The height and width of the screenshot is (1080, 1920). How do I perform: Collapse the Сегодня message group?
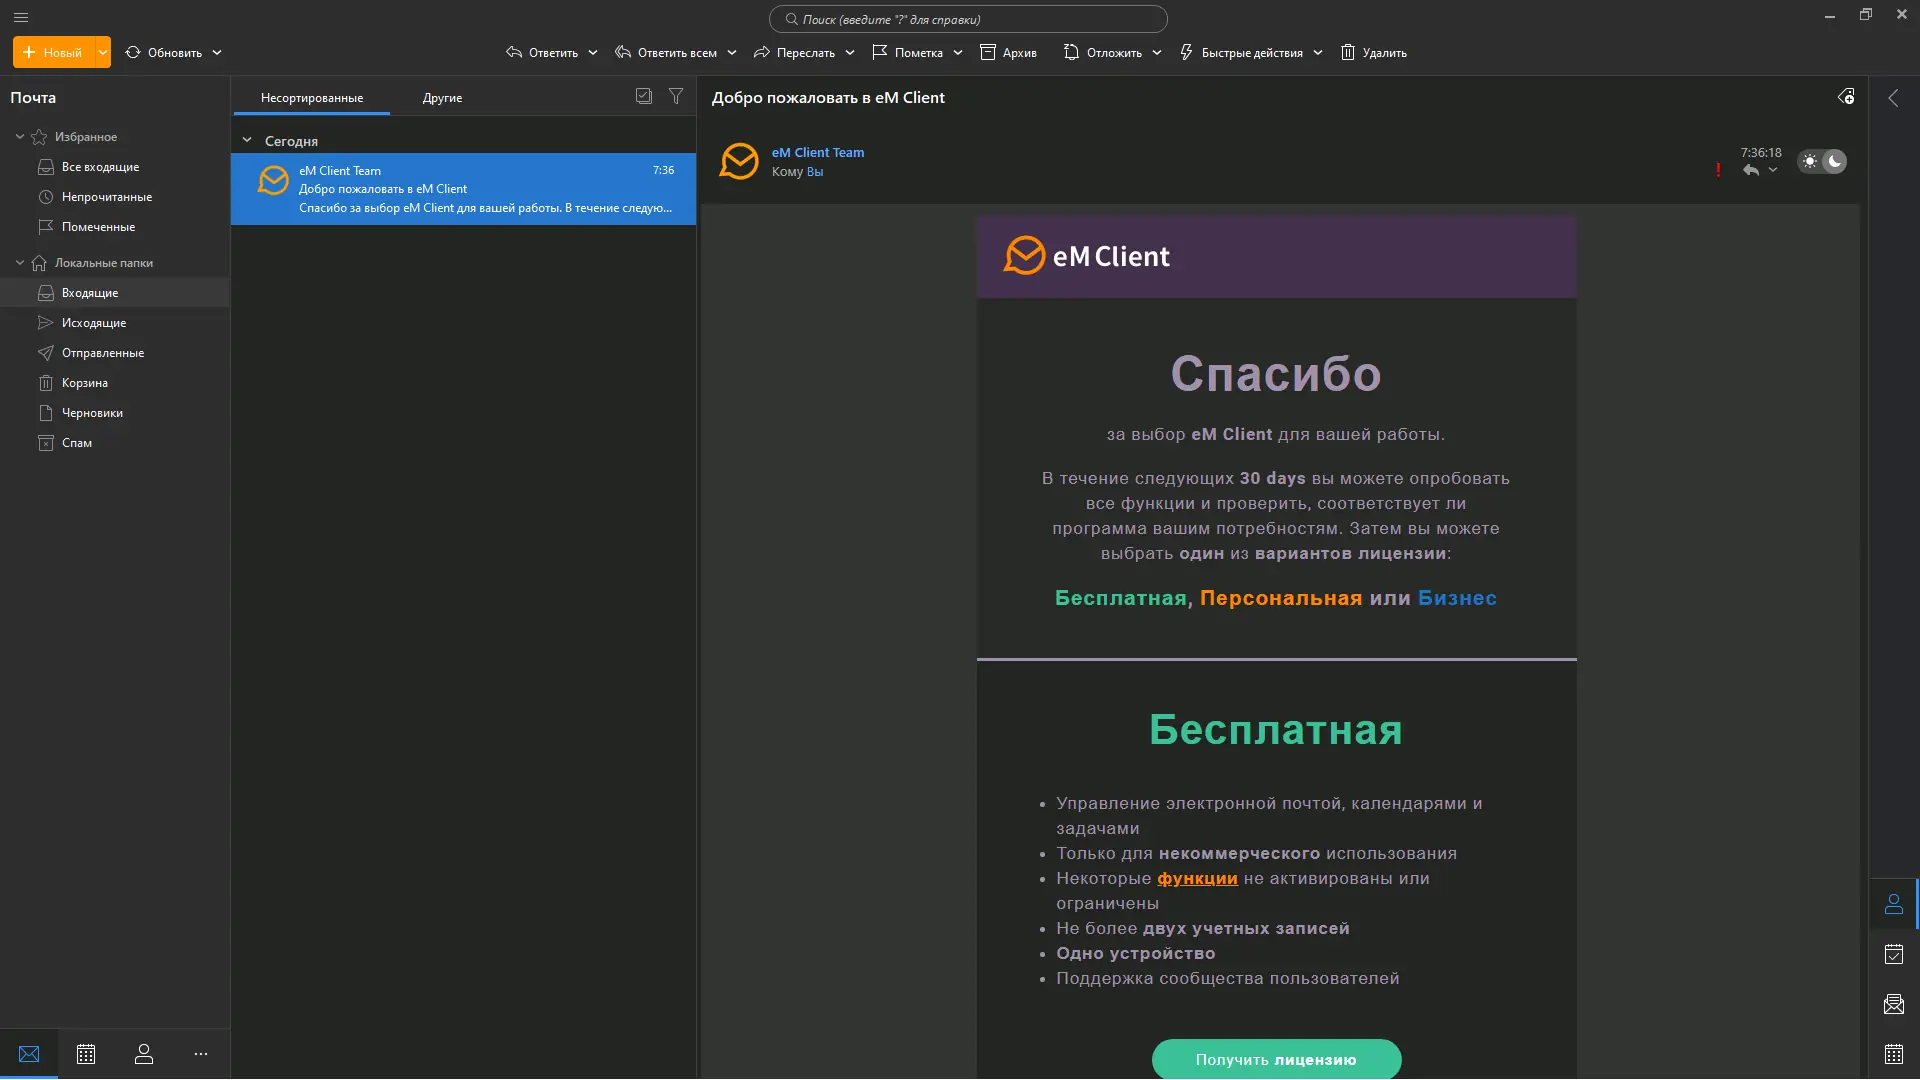(247, 141)
